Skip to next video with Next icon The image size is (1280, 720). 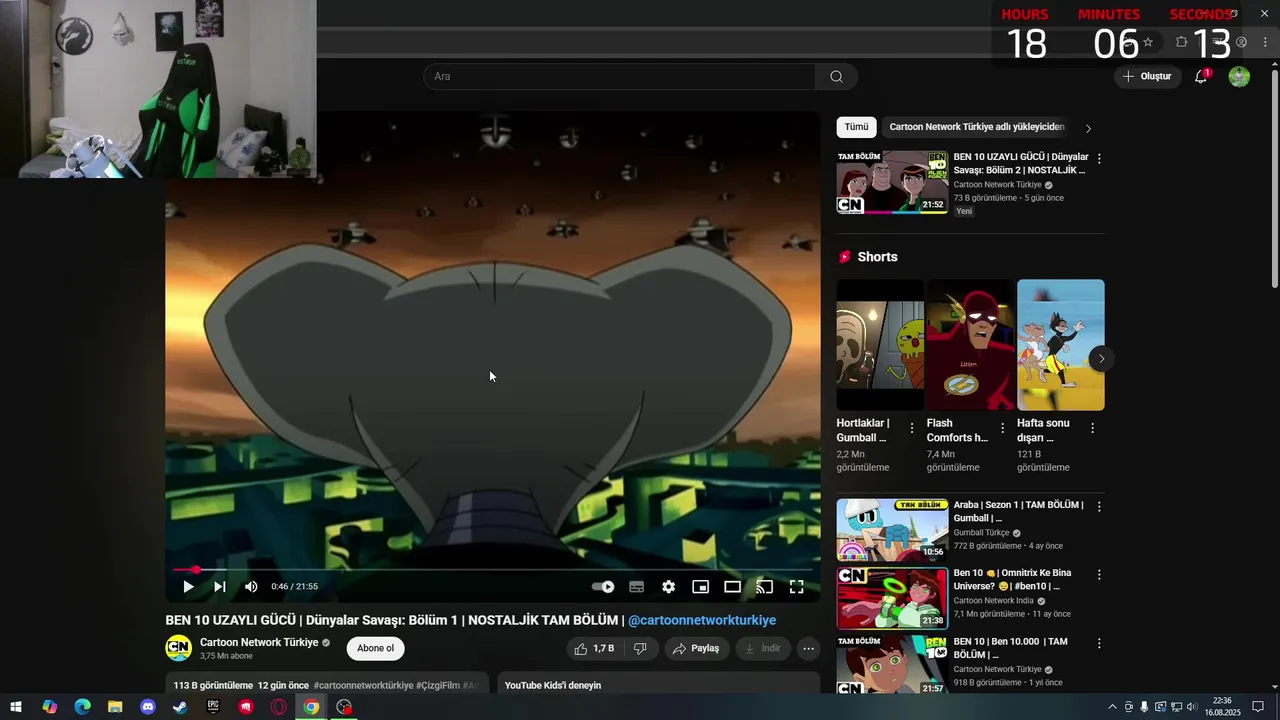click(220, 587)
